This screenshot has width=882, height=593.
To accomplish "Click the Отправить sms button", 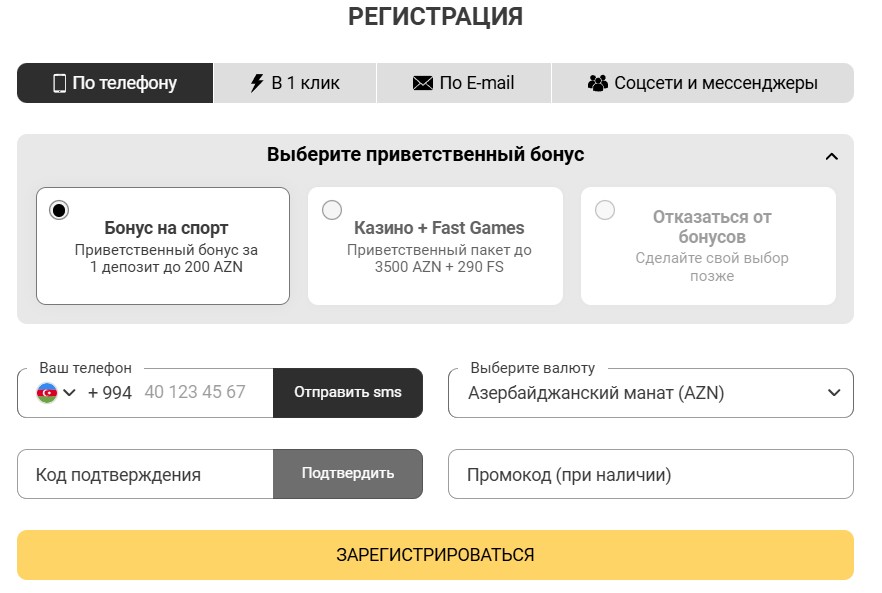I will [348, 392].
